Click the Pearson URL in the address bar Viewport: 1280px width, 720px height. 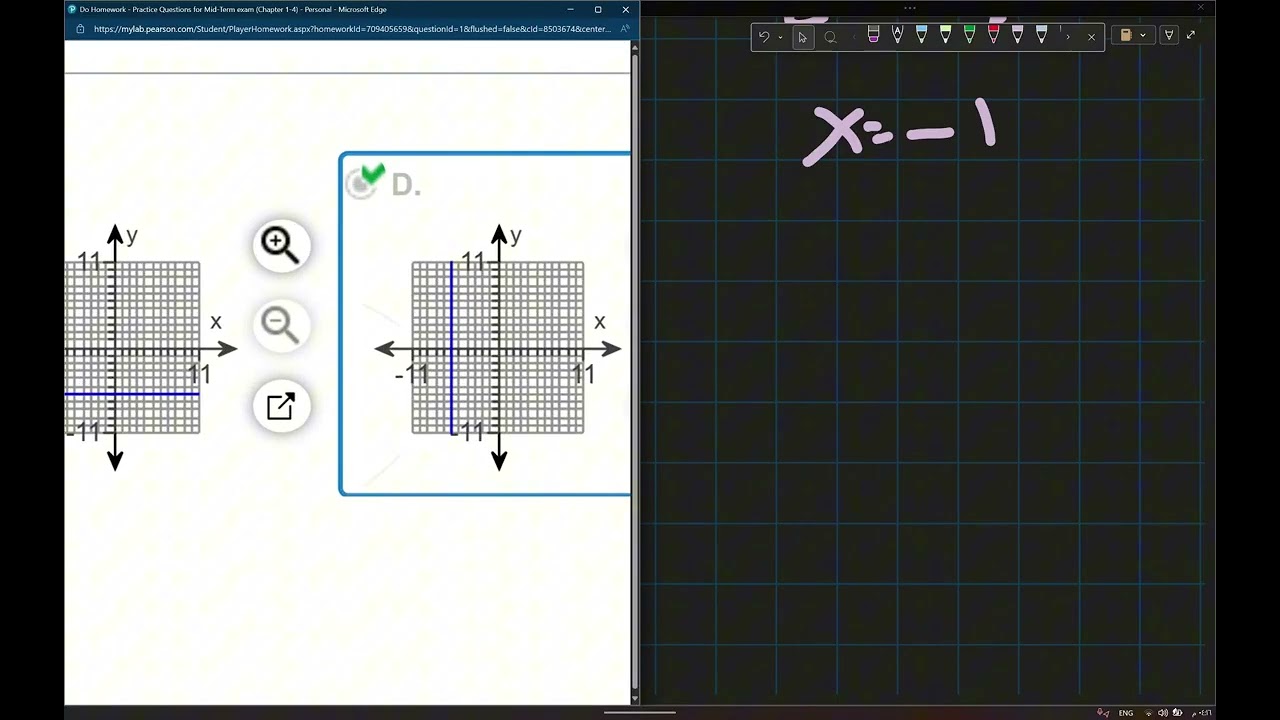pyautogui.click(x=352, y=29)
